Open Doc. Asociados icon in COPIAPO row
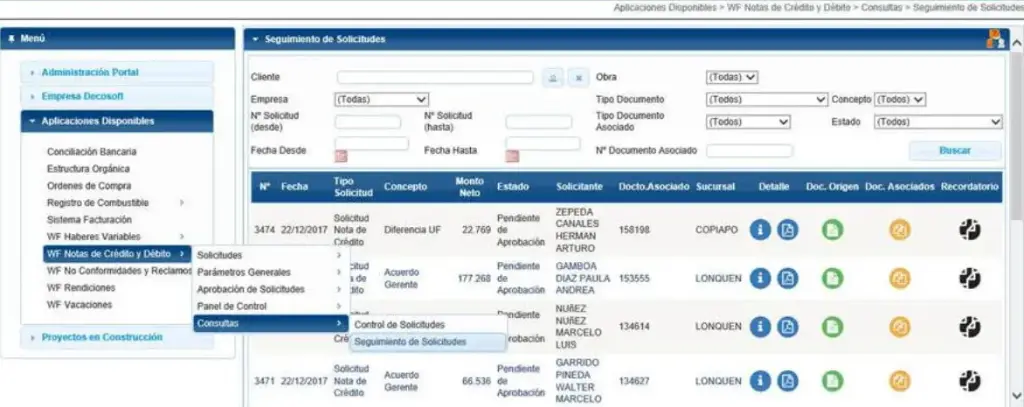The image size is (1024, 407). (x=900, y=230)
